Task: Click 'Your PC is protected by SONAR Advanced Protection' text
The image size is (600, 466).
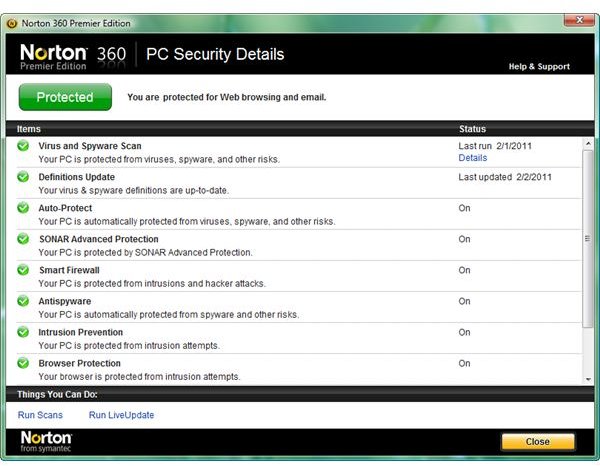Action: coord(145,253)
